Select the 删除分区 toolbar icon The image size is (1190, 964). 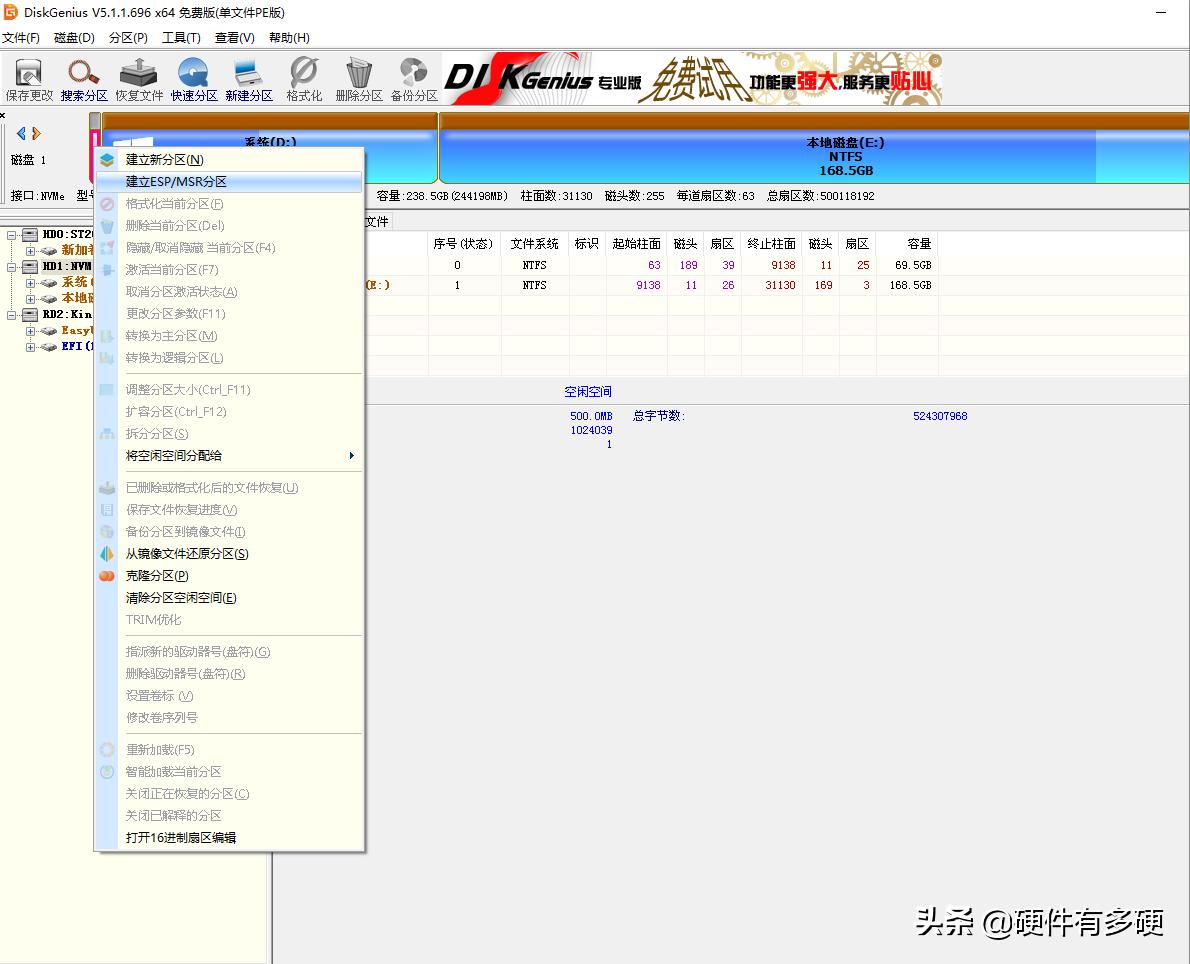(x=358, y=78)
